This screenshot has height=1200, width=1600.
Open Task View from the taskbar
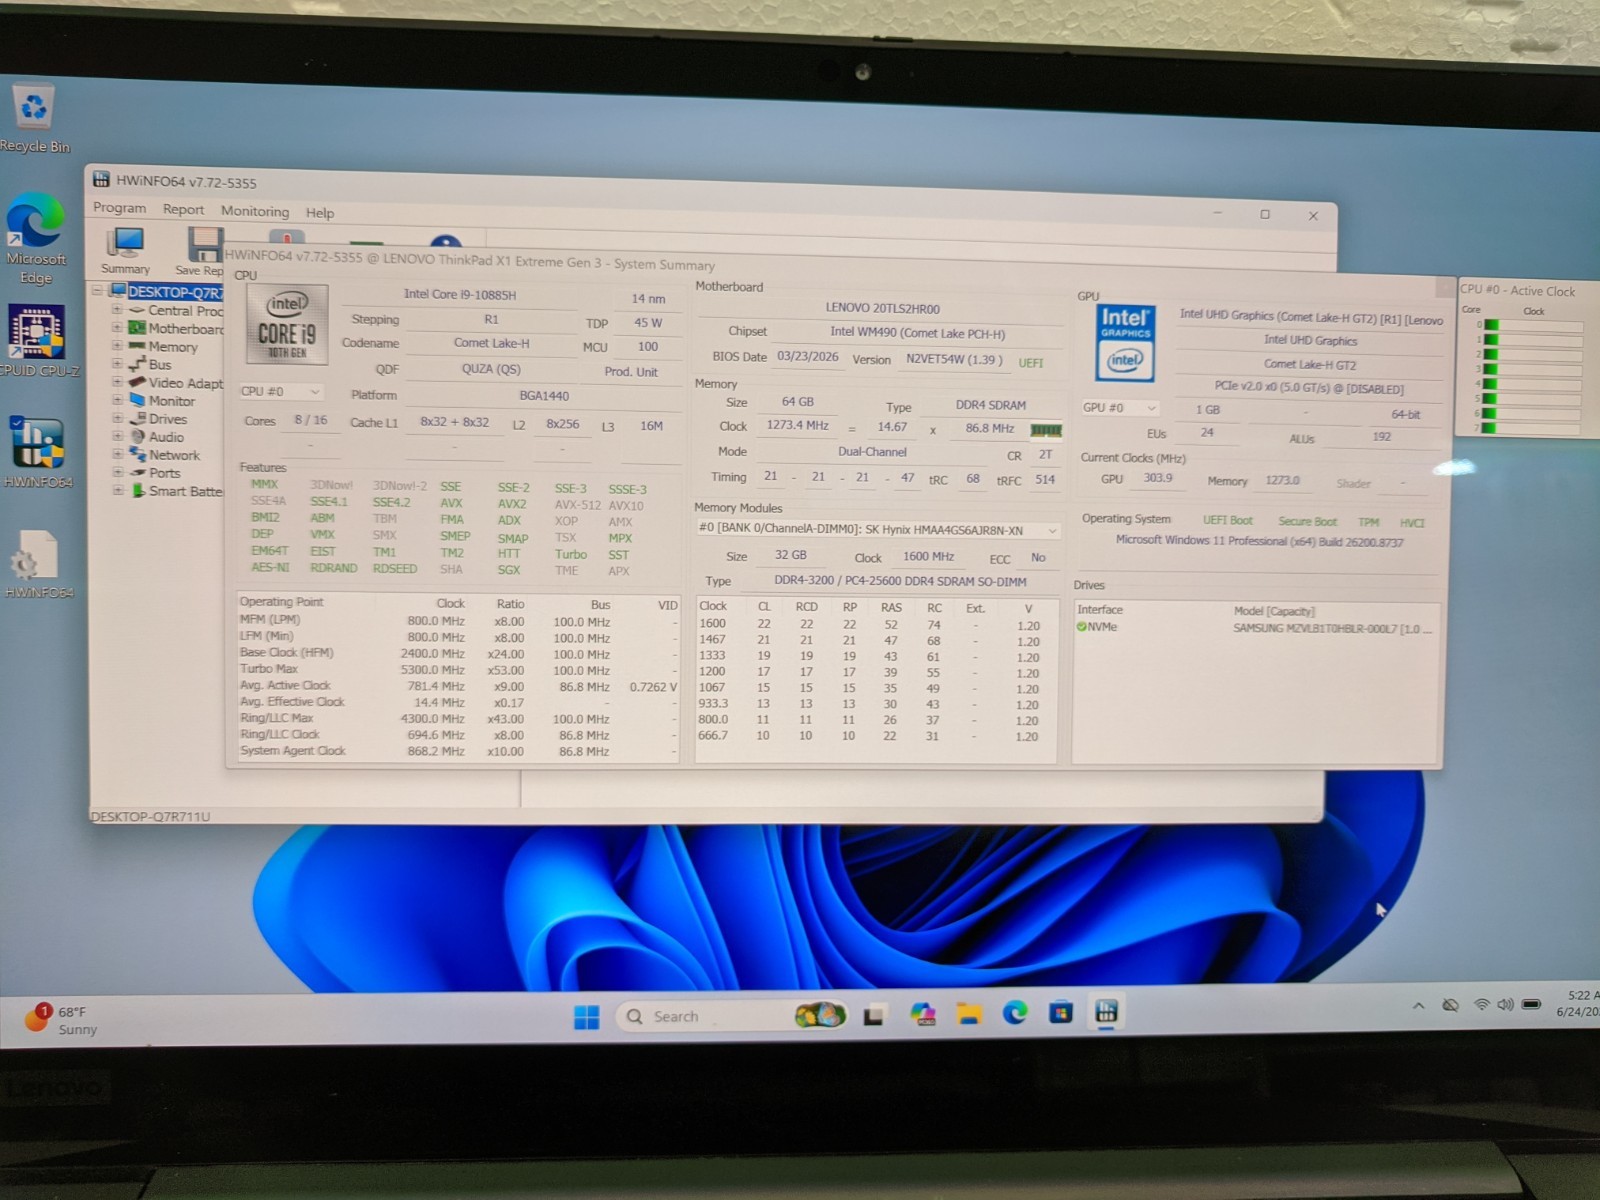(874, 1016)
